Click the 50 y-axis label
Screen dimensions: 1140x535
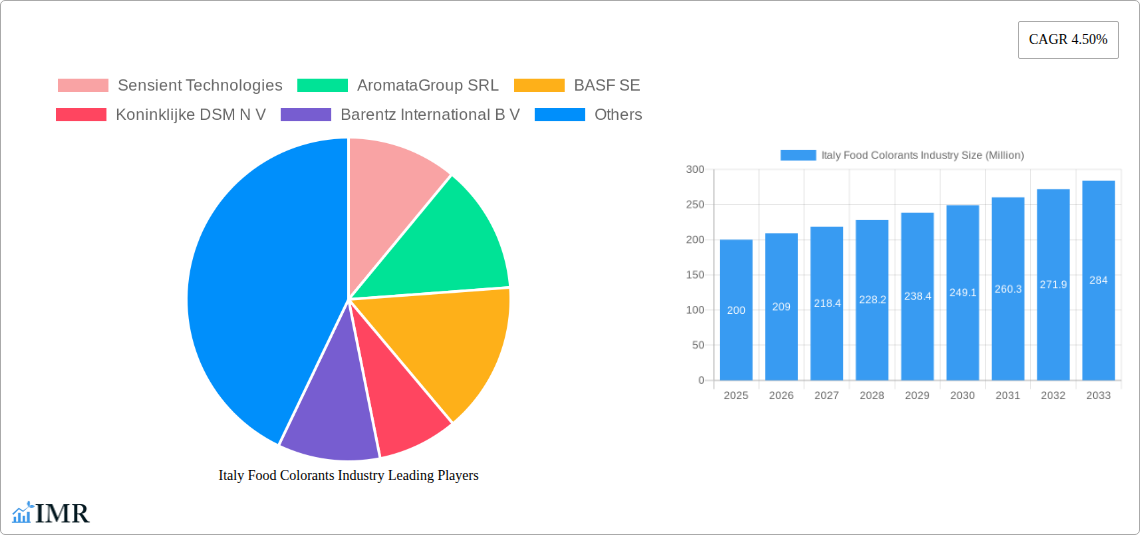pyautogui.click(x=698, y=345)
